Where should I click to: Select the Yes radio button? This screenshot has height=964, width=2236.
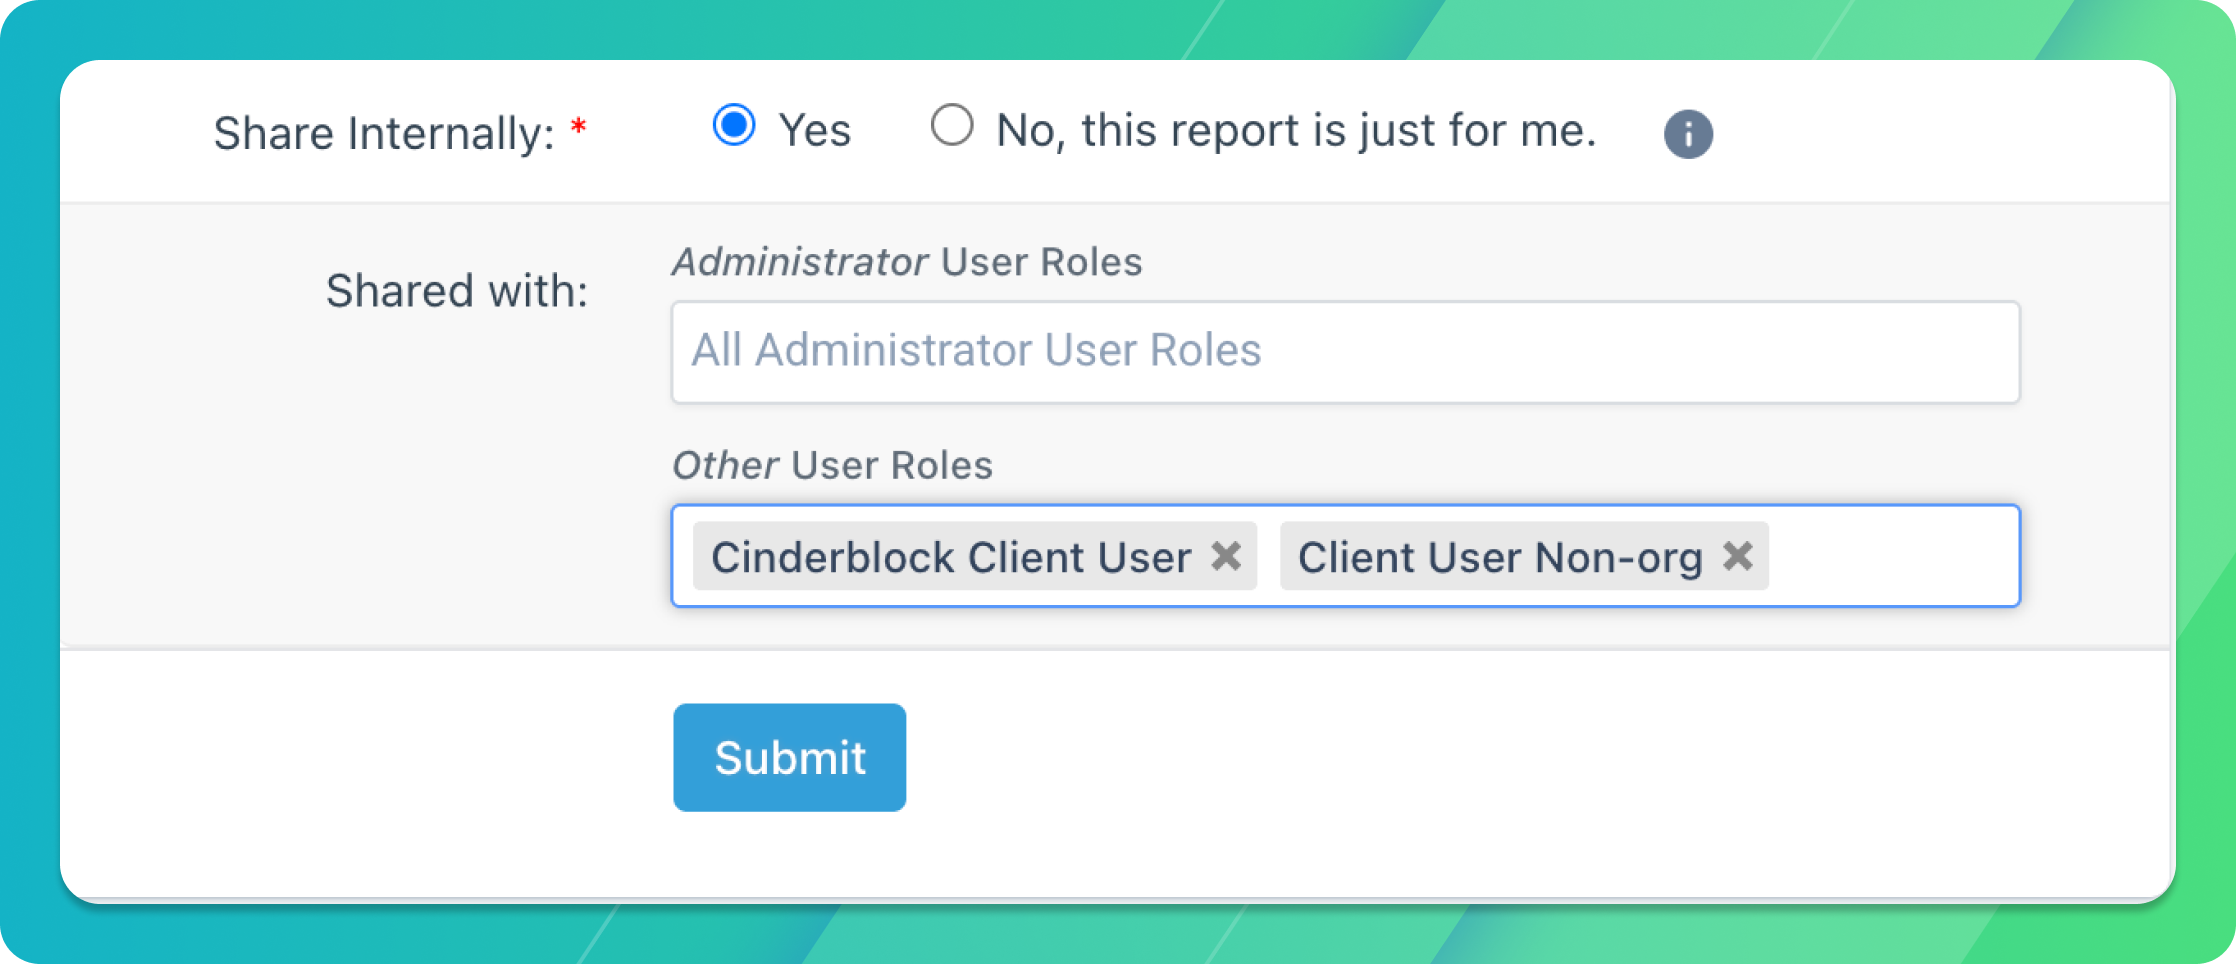734,126
